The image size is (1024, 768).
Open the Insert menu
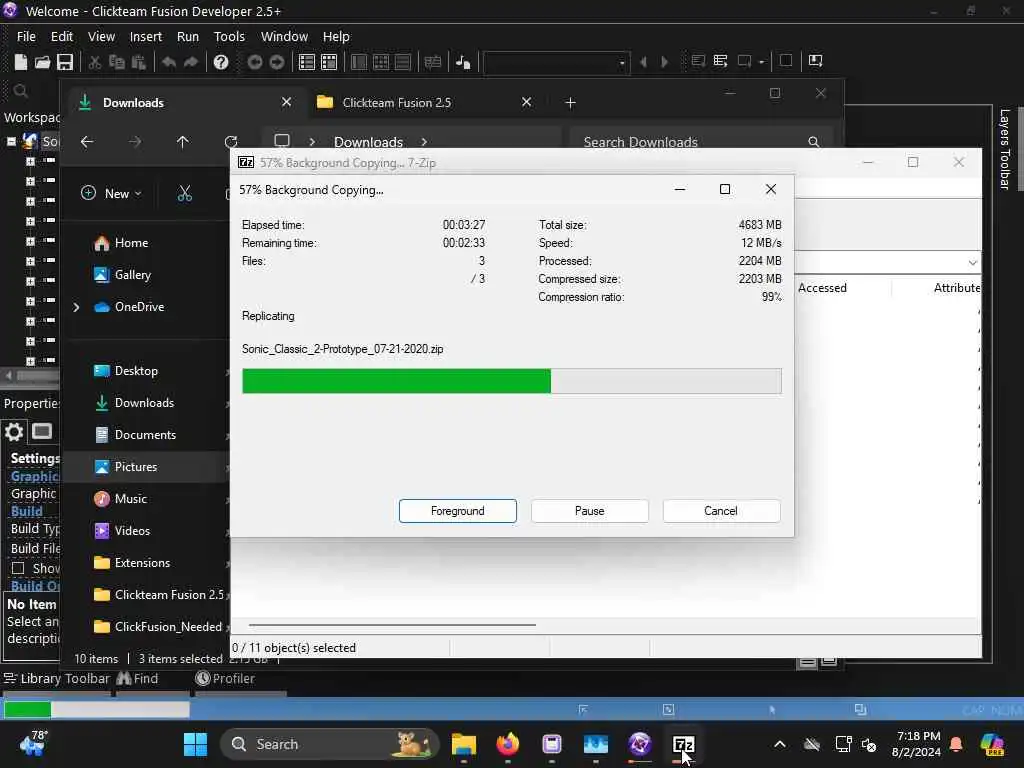point(146,37)
